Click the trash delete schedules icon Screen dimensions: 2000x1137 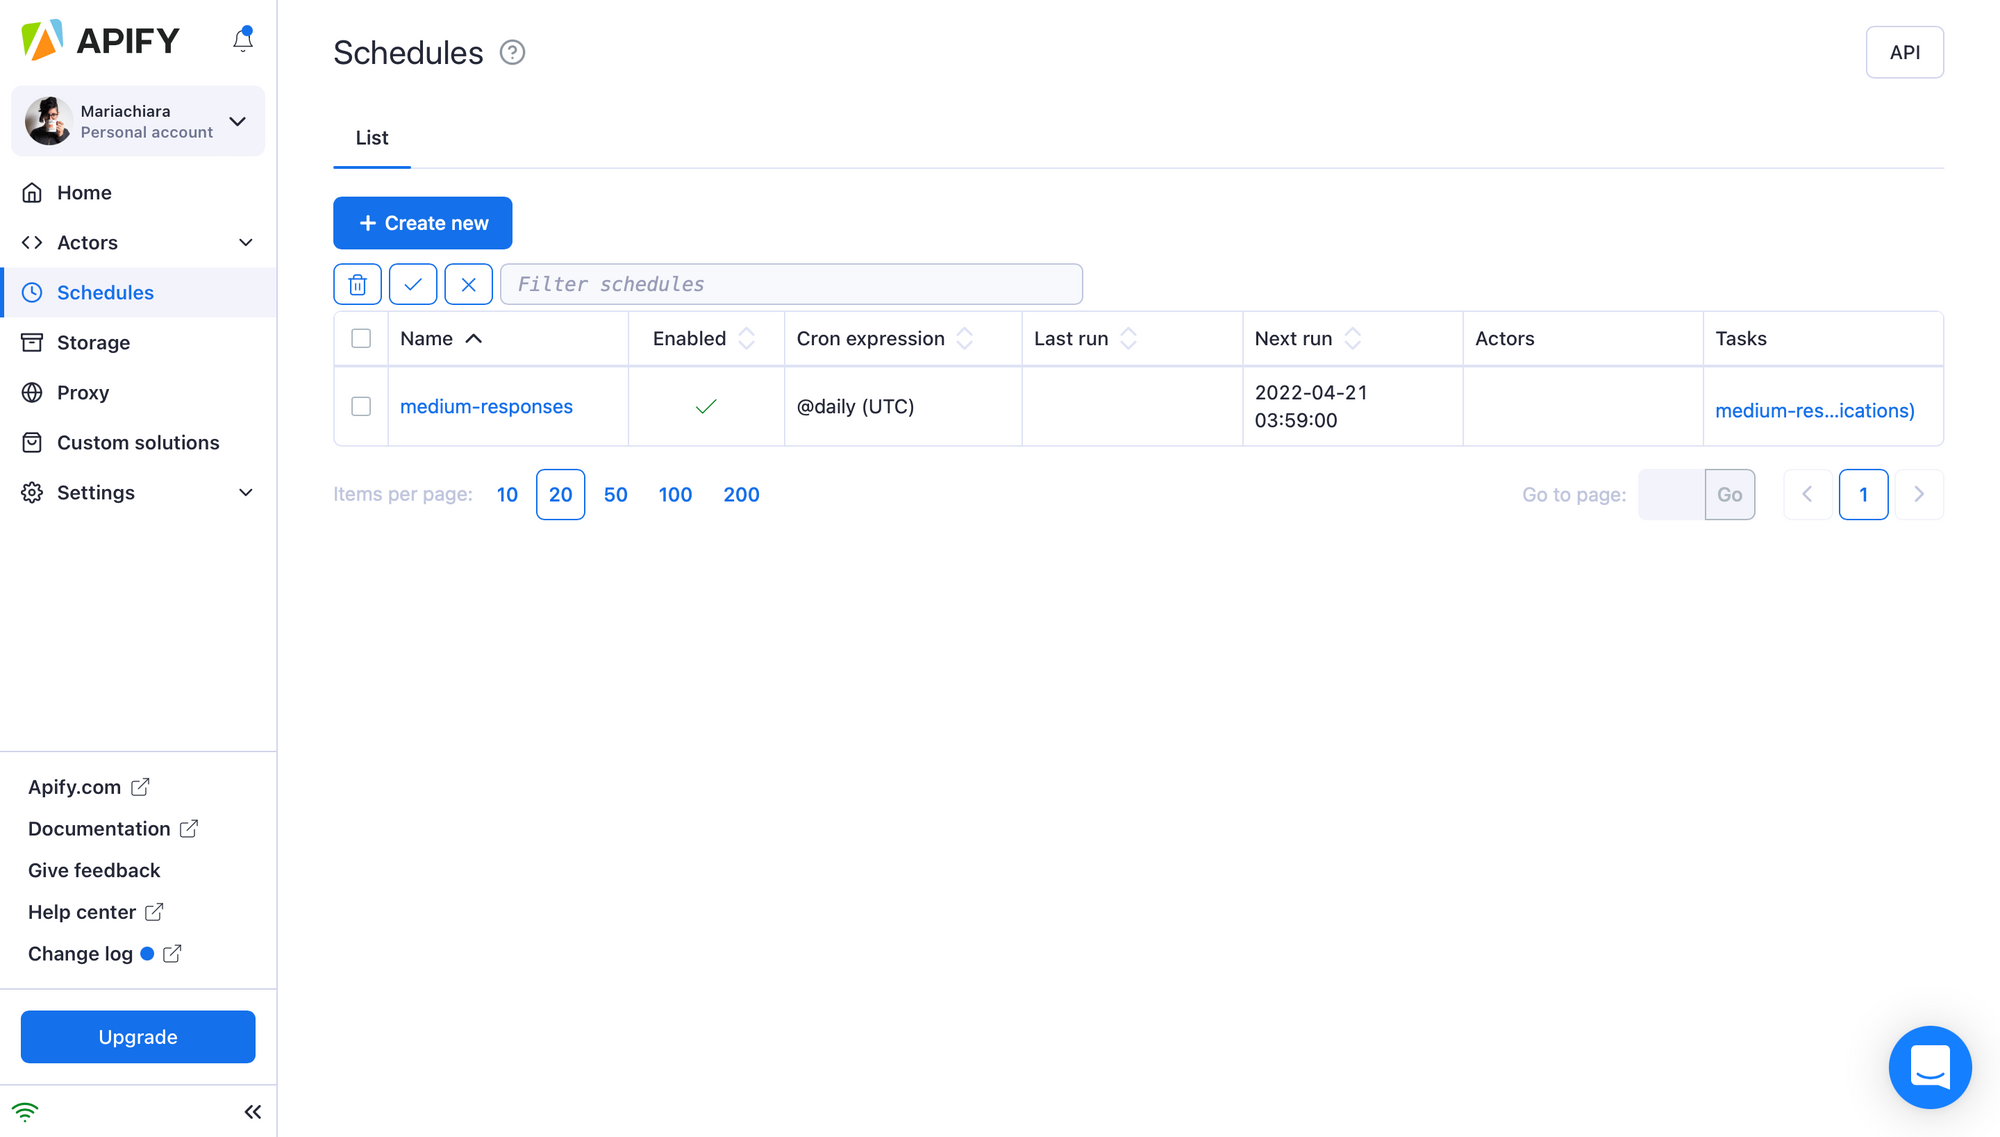coord(357,285)
